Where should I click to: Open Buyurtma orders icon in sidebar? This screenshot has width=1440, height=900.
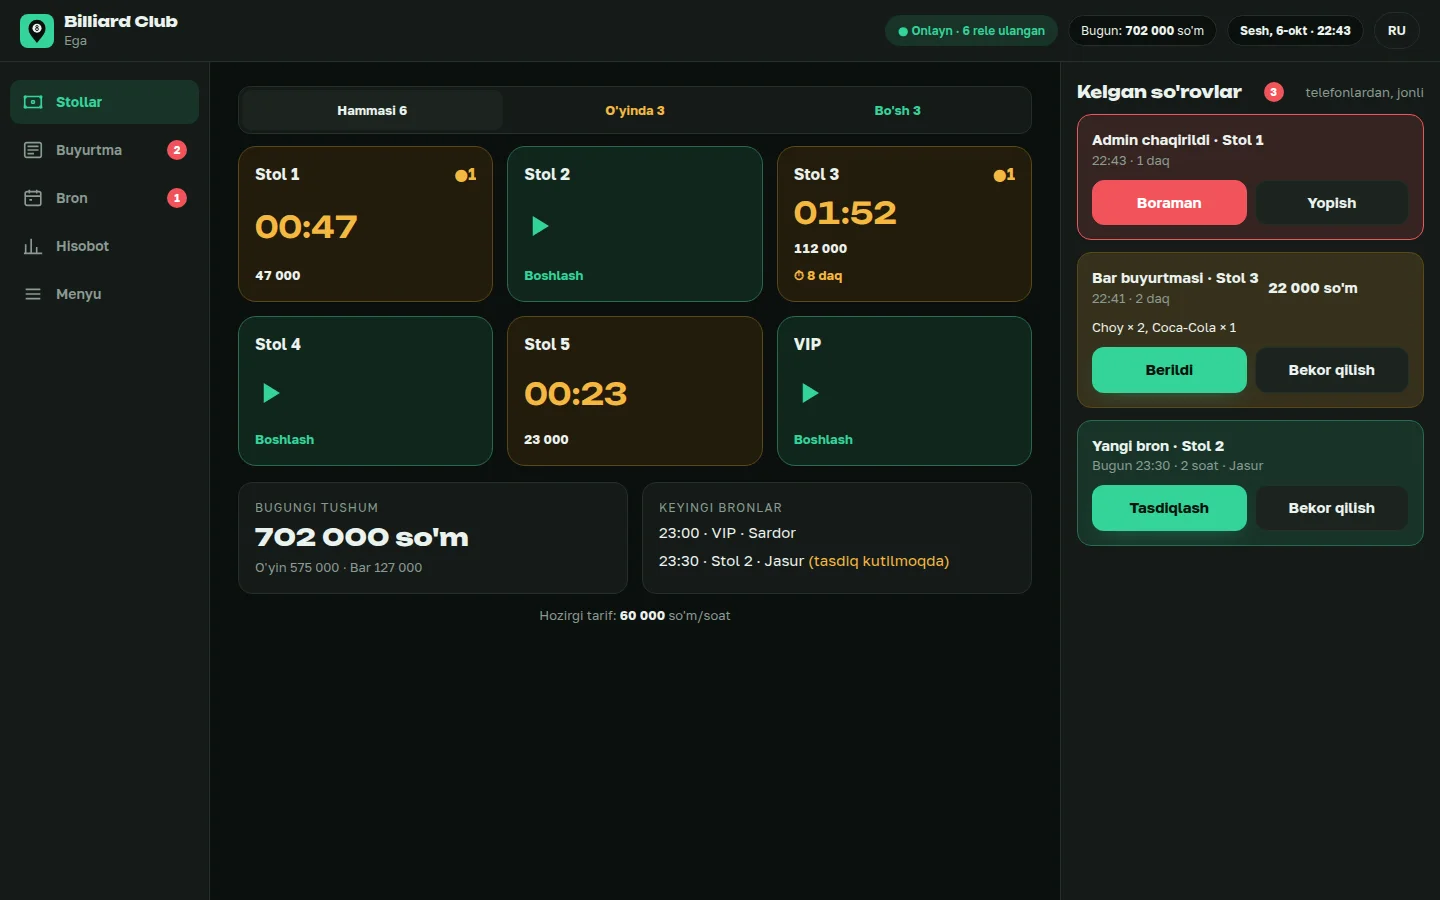tap(33, 150)
